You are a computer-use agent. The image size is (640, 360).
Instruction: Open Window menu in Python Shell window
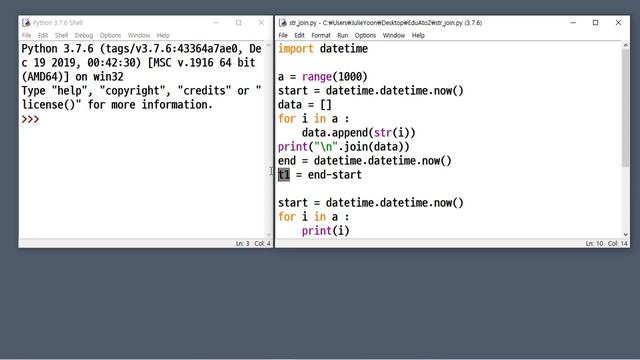[x=139, y=36]
